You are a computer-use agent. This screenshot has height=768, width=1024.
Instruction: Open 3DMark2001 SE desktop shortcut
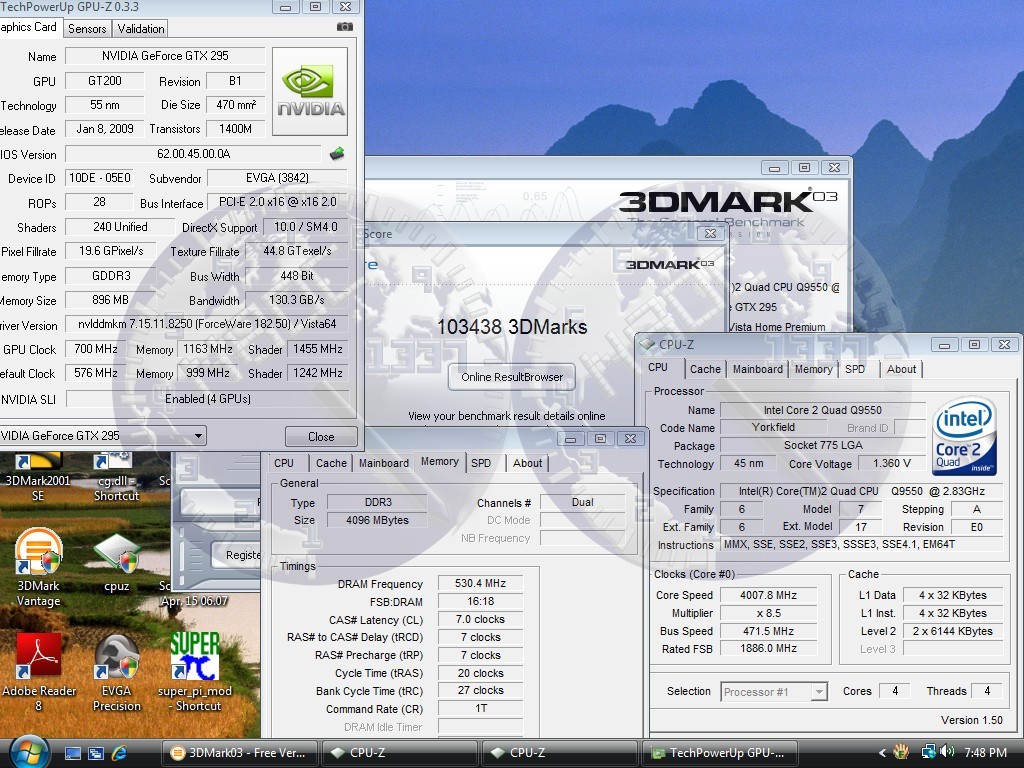click(x=38, y=475)
